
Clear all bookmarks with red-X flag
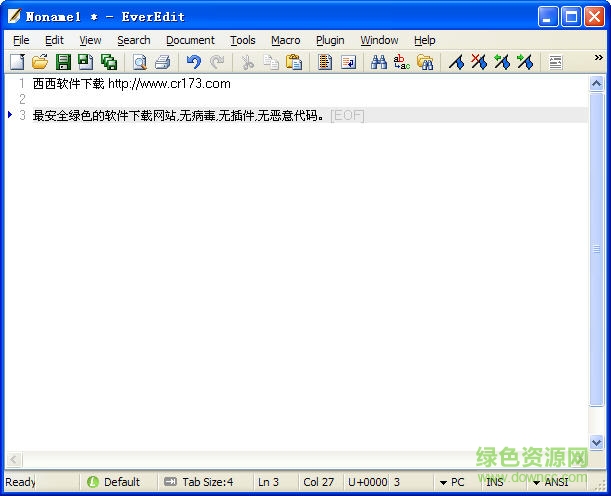coord(479,62)
